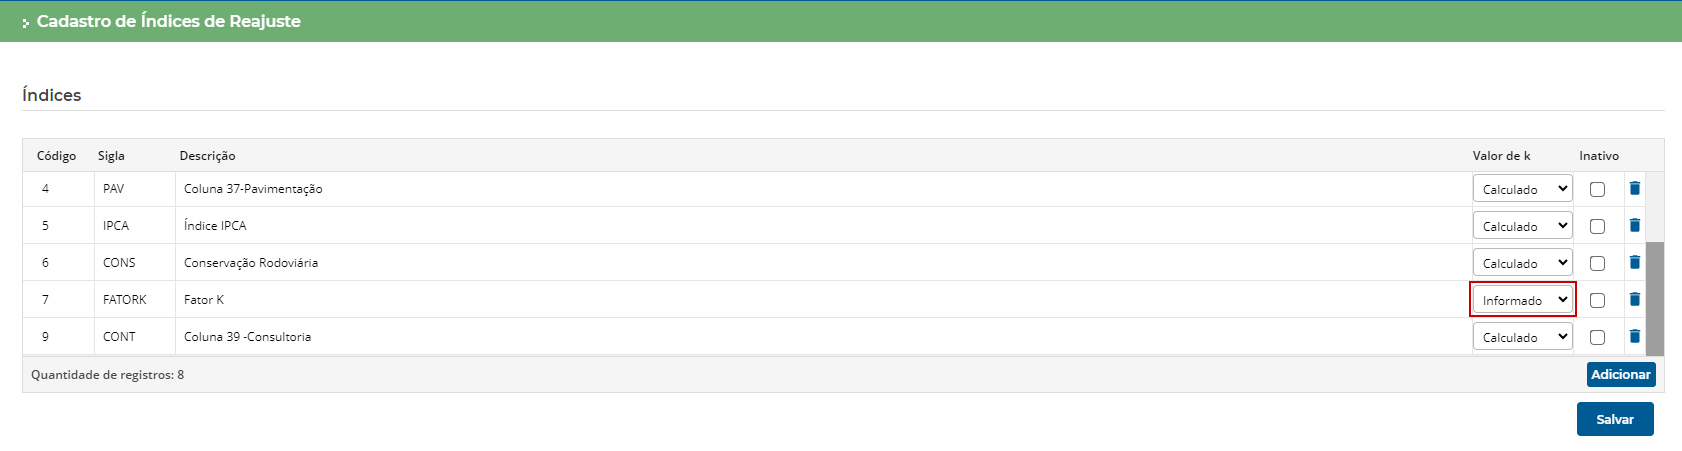
Task: Open Valor de k dropdown for CONT
Action: pos(1522,337)
